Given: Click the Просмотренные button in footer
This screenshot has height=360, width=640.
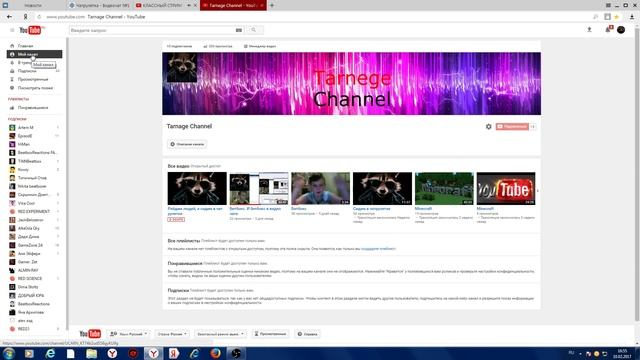Looking at the screenshot, I should 270,334.
